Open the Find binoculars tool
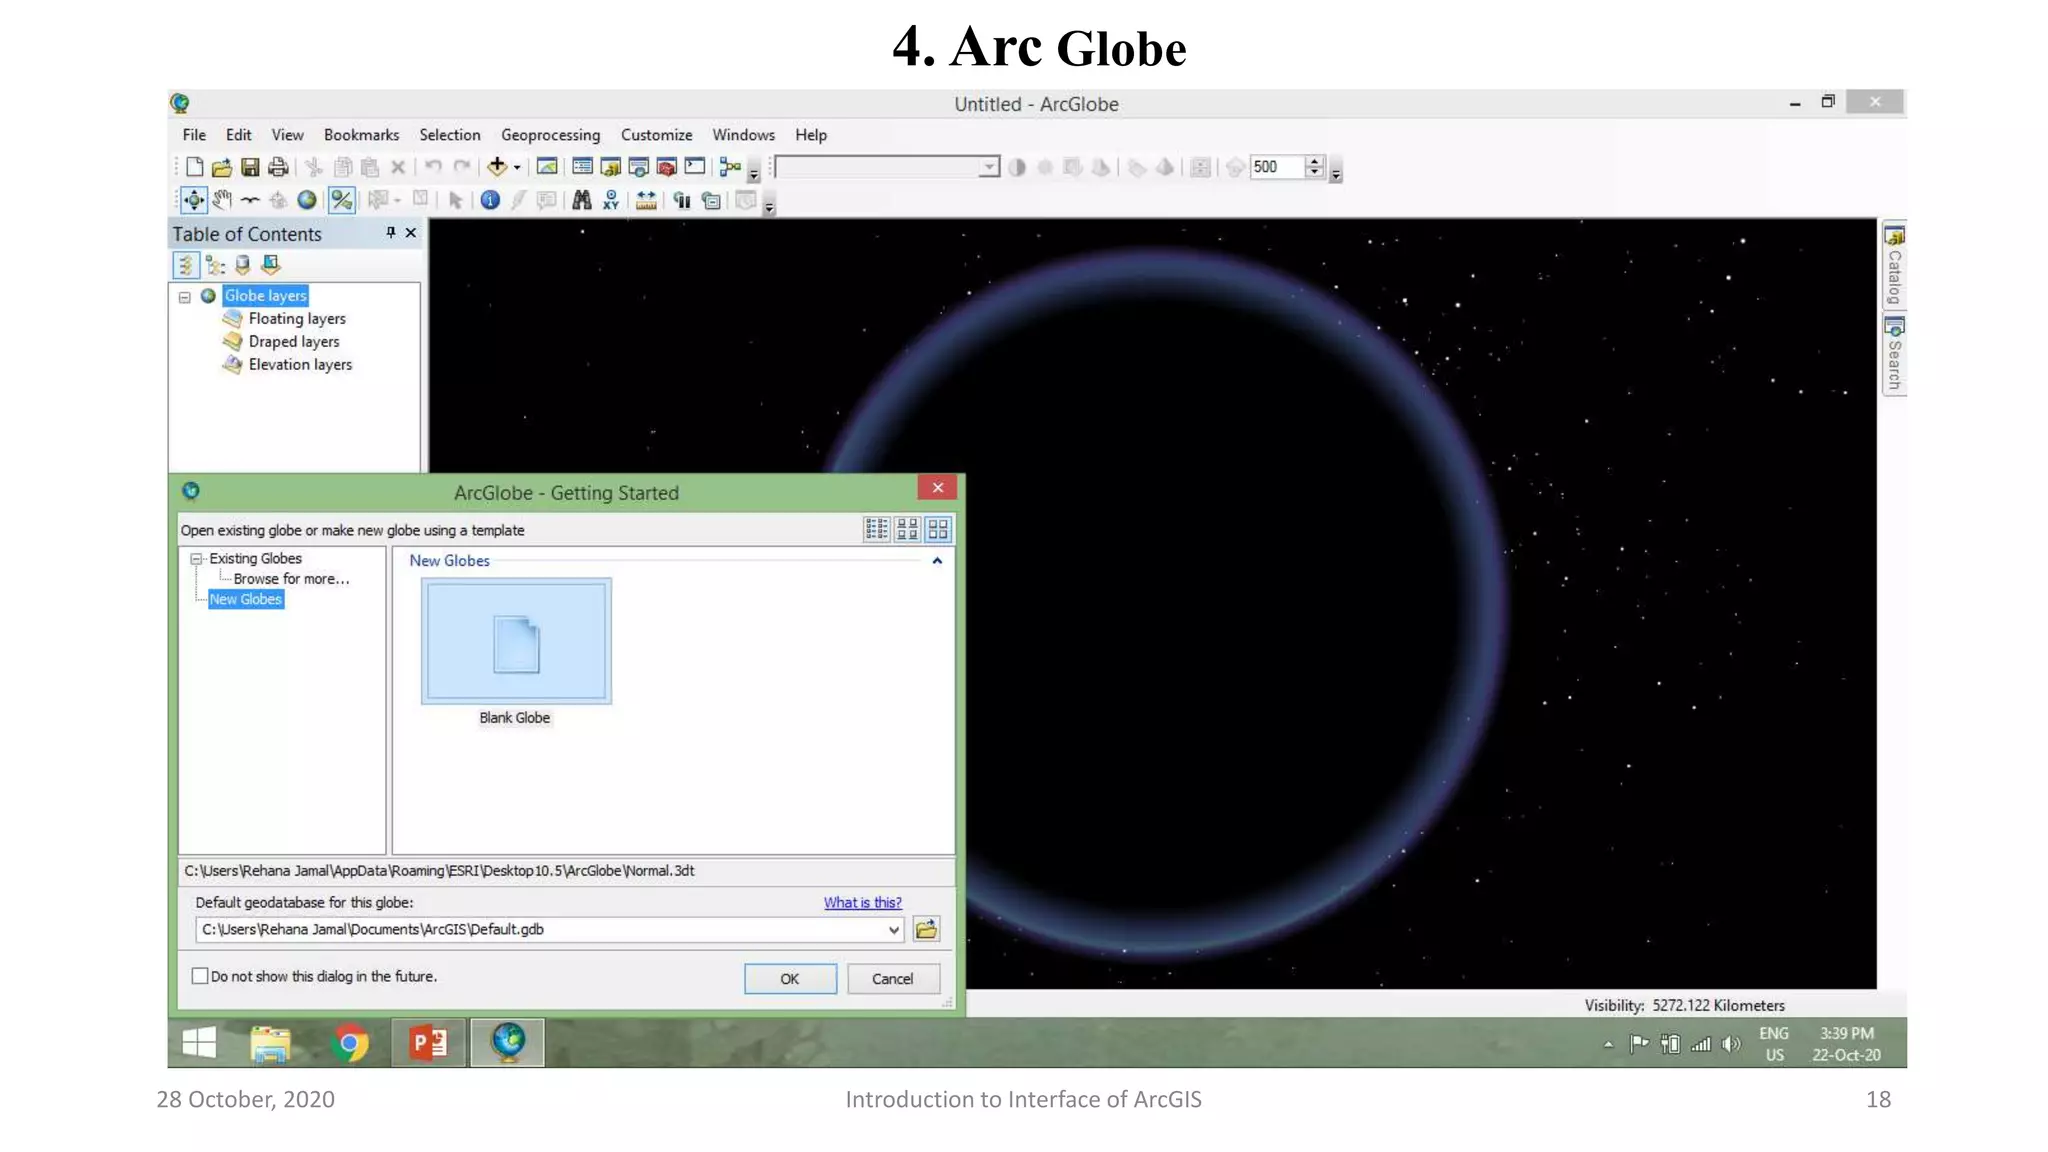This screenshot has width=2048, height=1152. click(x=582, y=200)
